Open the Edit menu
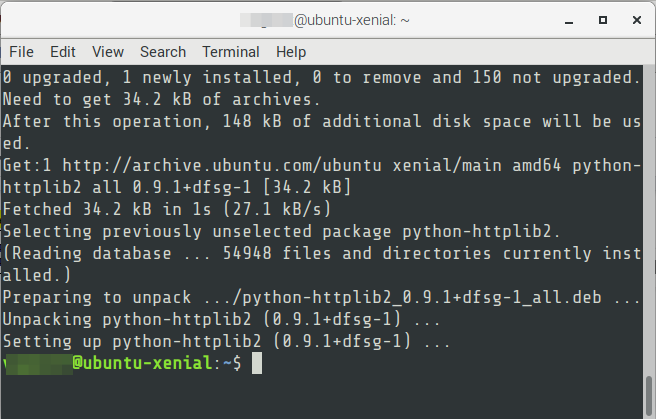This screenshot has height=419, width=656. coord(63,52)
